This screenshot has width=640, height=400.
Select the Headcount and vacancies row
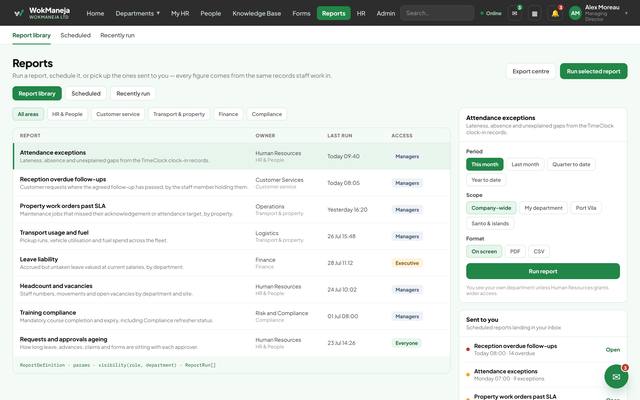coord(231,289)
